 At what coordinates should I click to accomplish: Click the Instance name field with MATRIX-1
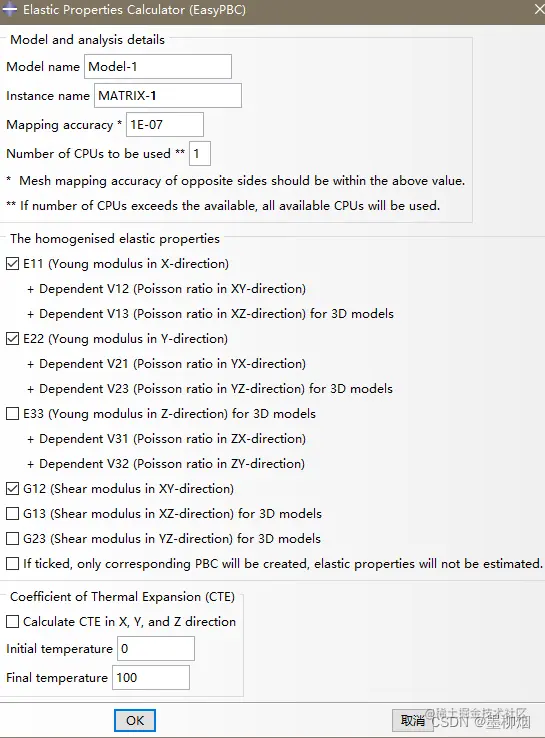tap(168, 96)
